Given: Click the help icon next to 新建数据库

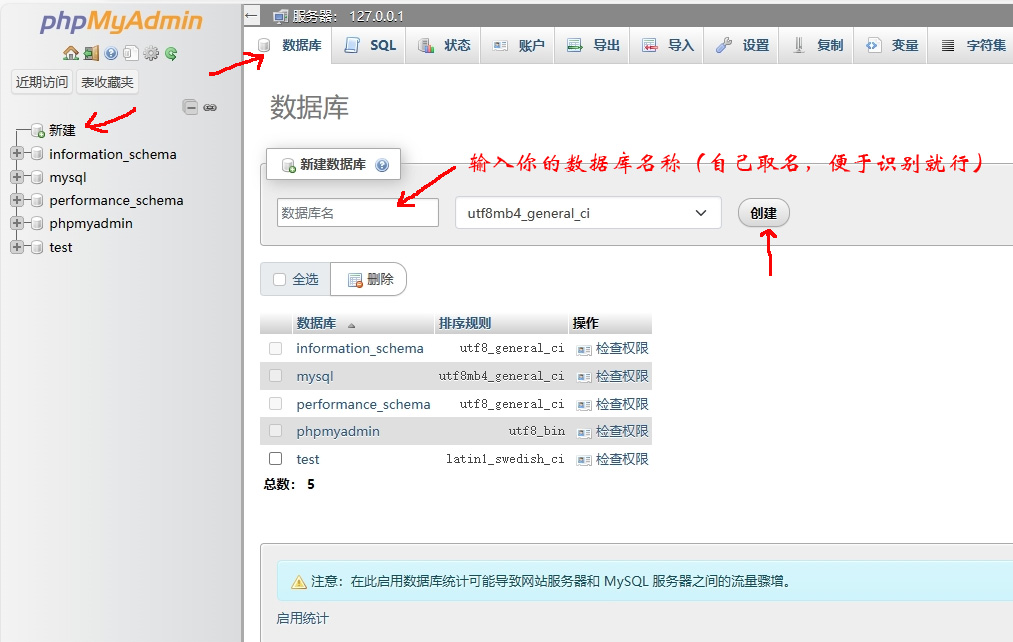Looking at the screenshot, I should click(382, 165).
